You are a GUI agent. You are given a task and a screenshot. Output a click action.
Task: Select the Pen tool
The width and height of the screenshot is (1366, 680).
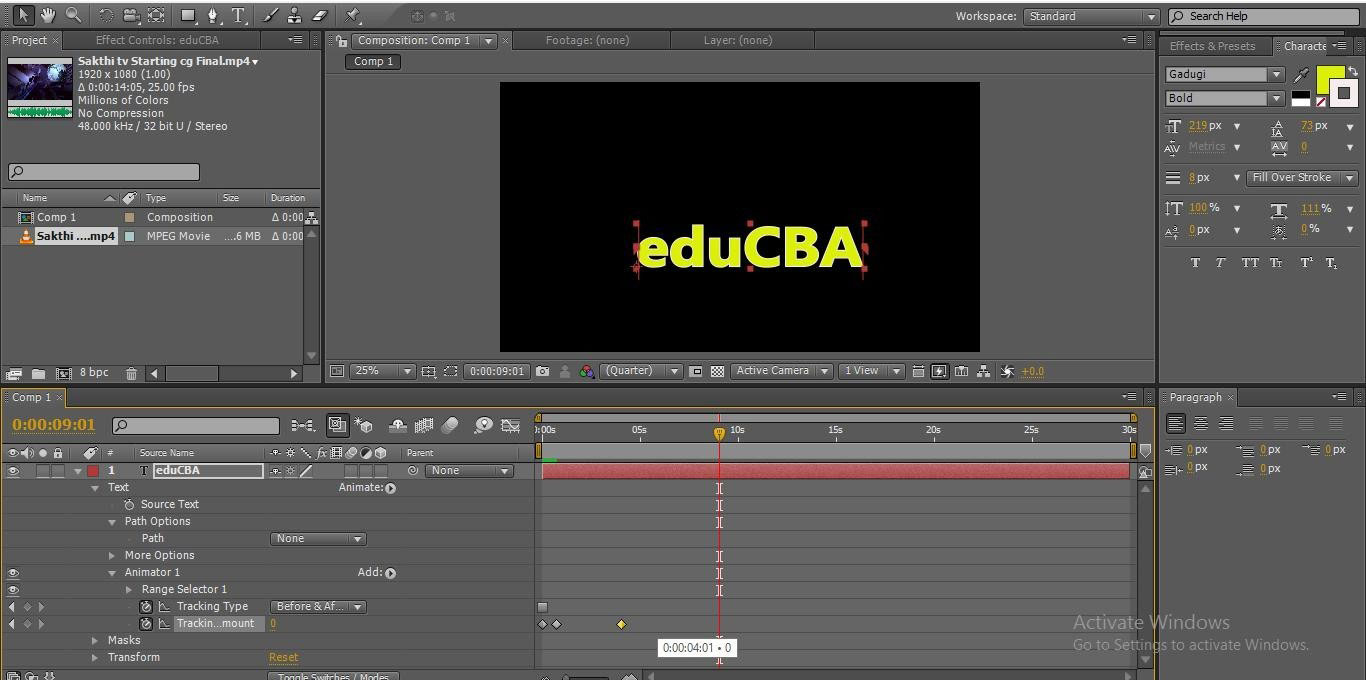click(213, 15)
